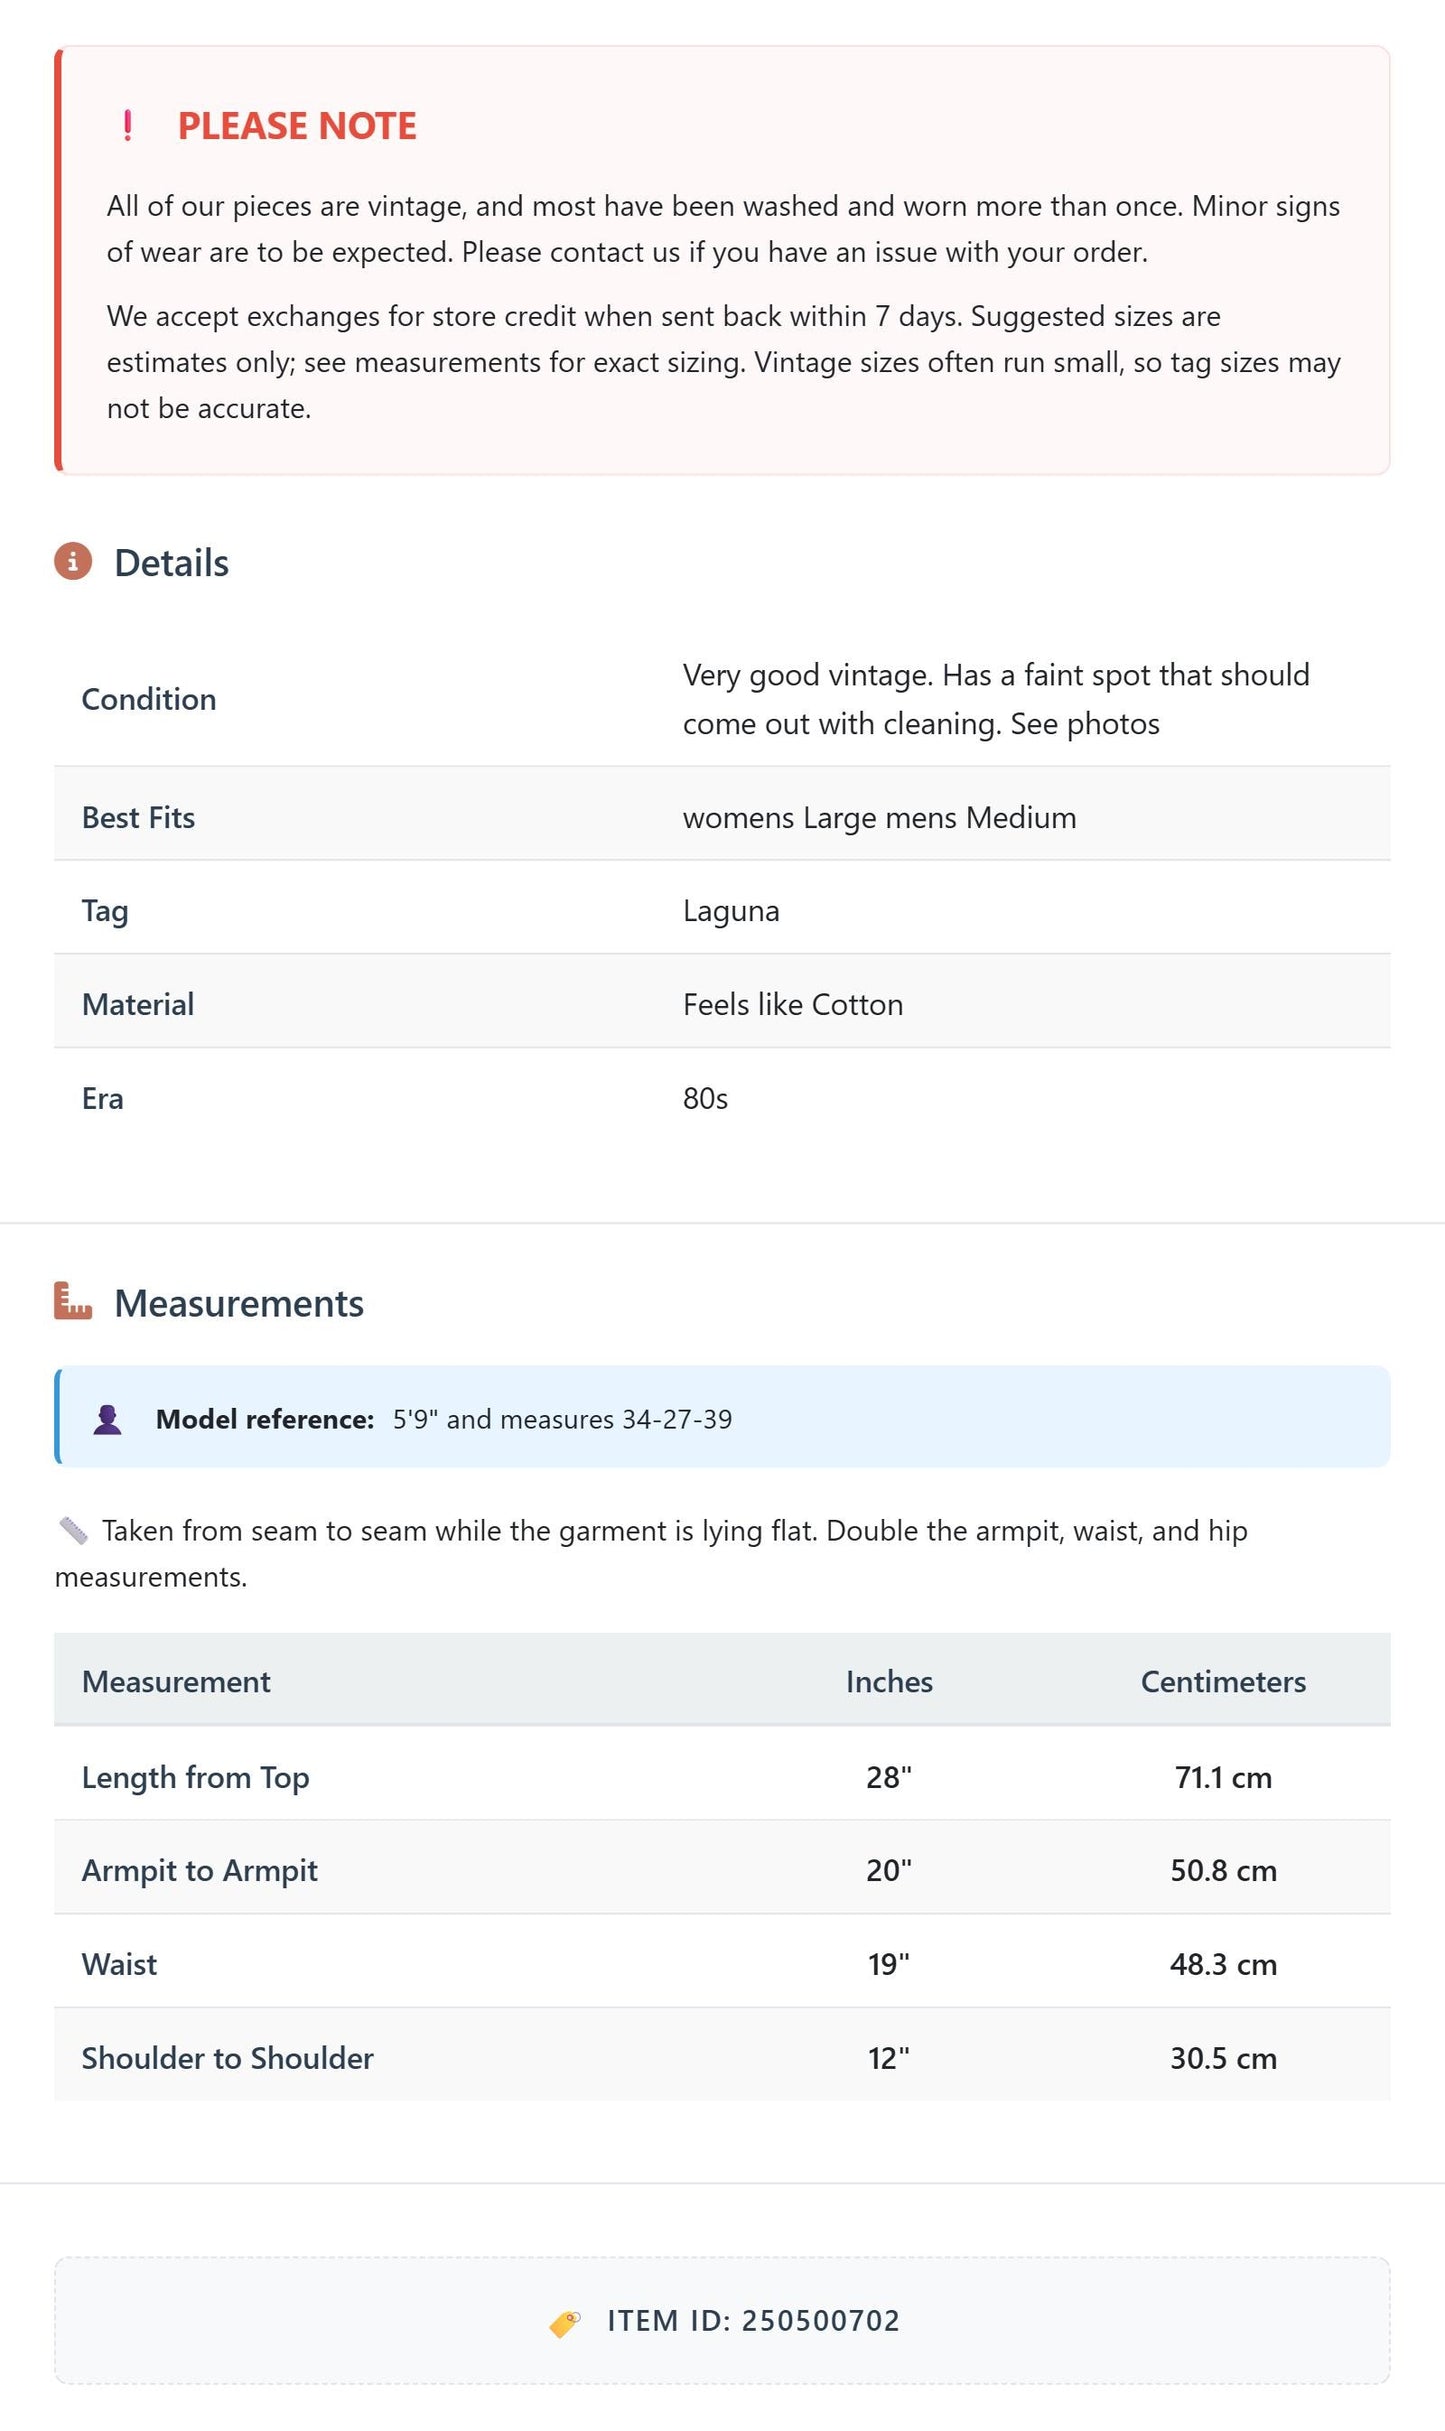Click the small tape measure icon
Screen dimensions: 1445x2431
(x=73, y=1530)
